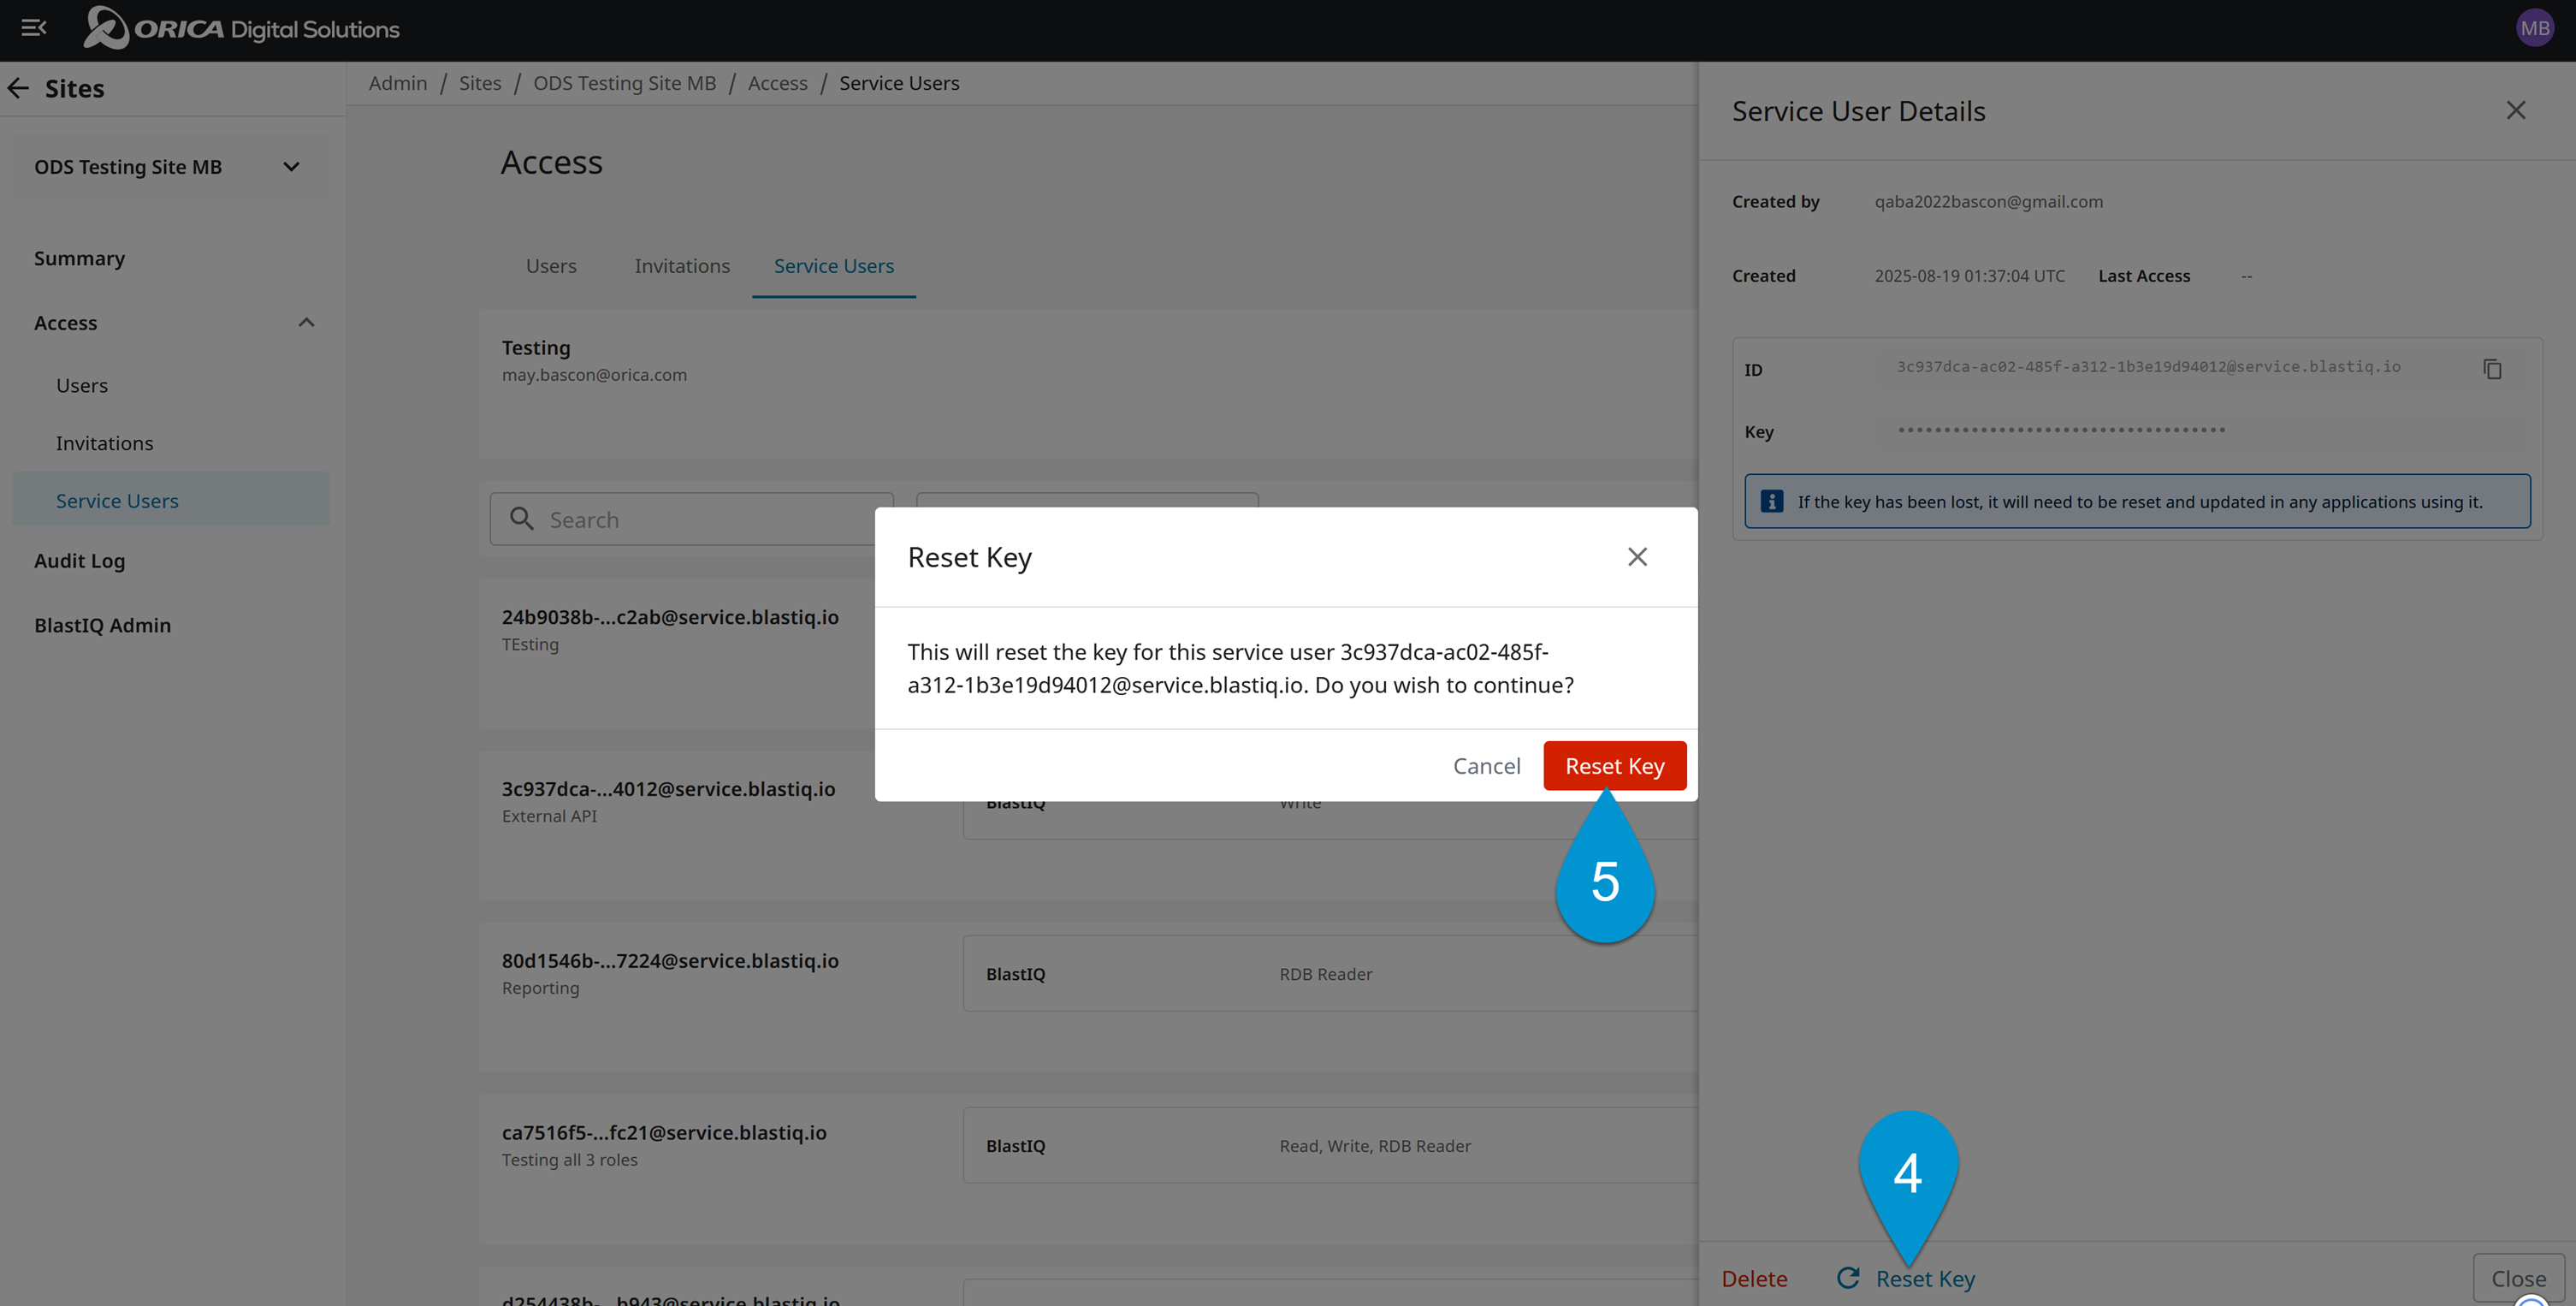This screenshot has width=2576, height=1306.
Task: Collapse the hamburger navigation menu icon
Action: point(34,28)
